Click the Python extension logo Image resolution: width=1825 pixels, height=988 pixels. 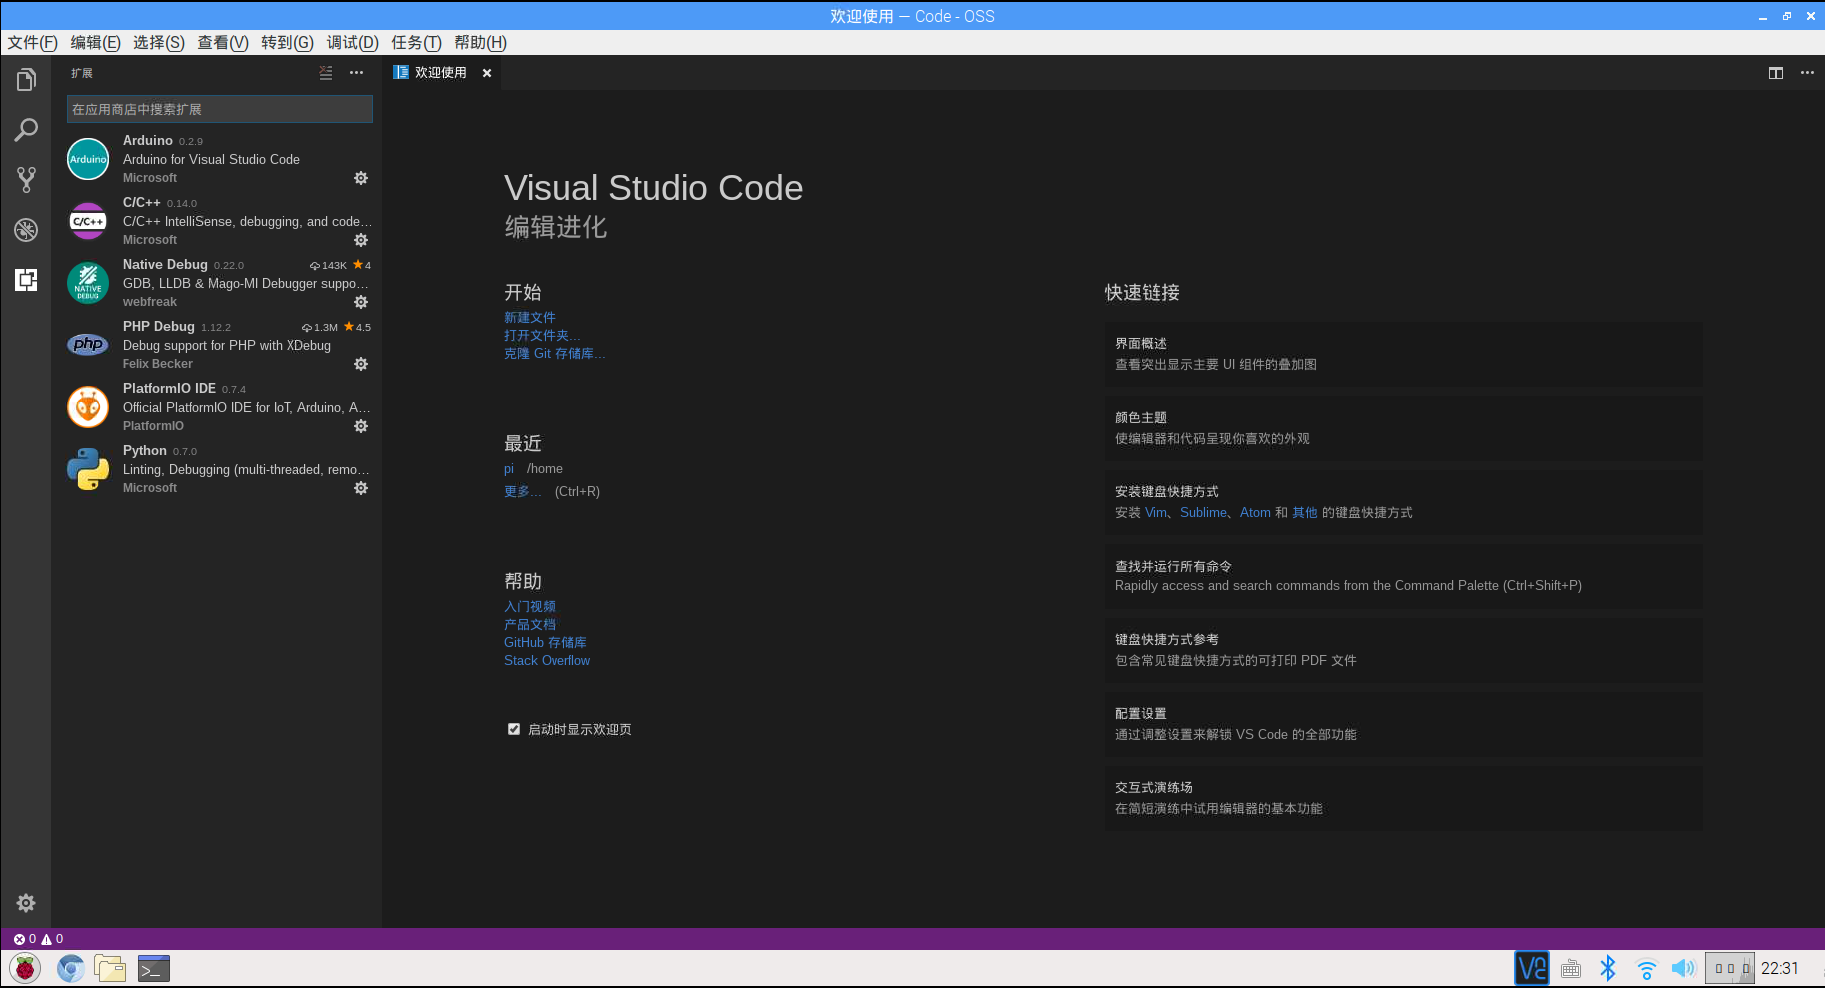pos(88,469)
